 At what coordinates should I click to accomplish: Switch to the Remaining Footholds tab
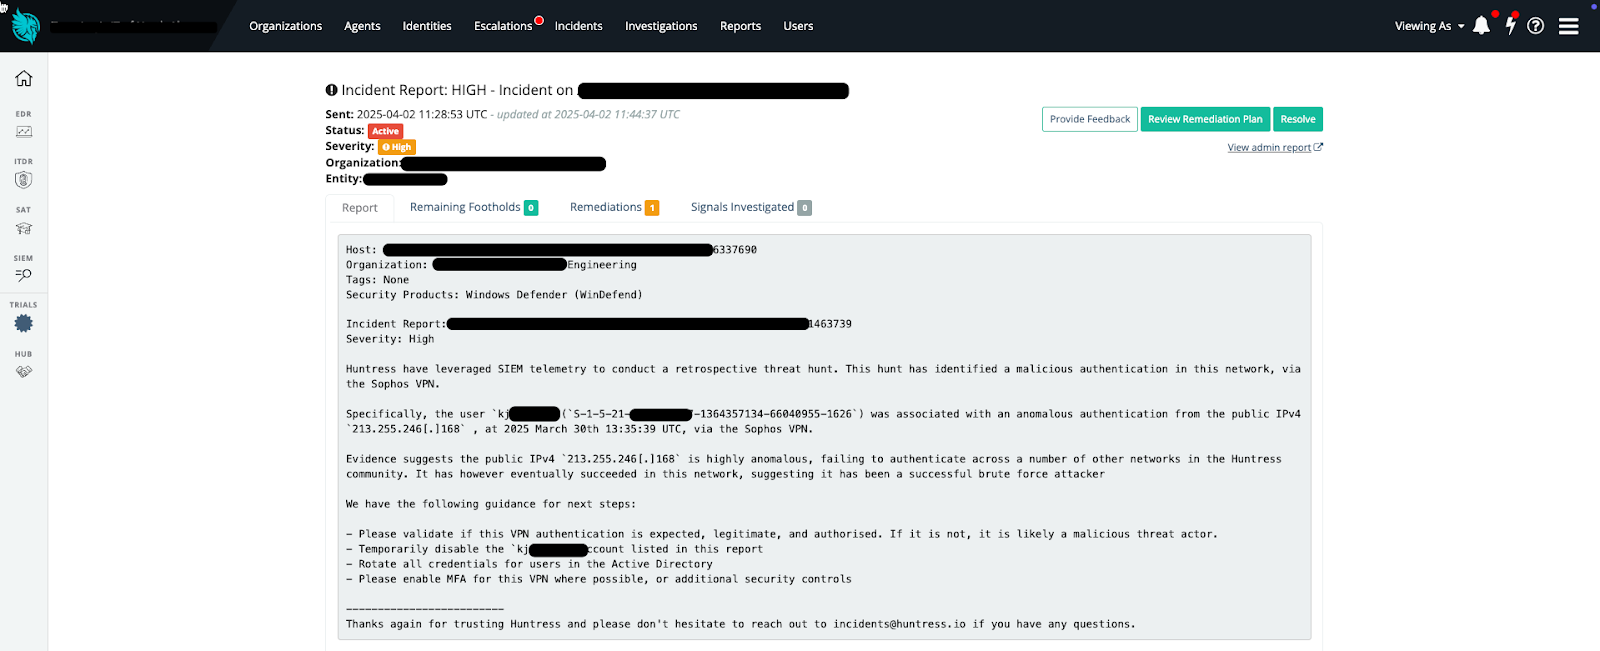tap(474, 207)
